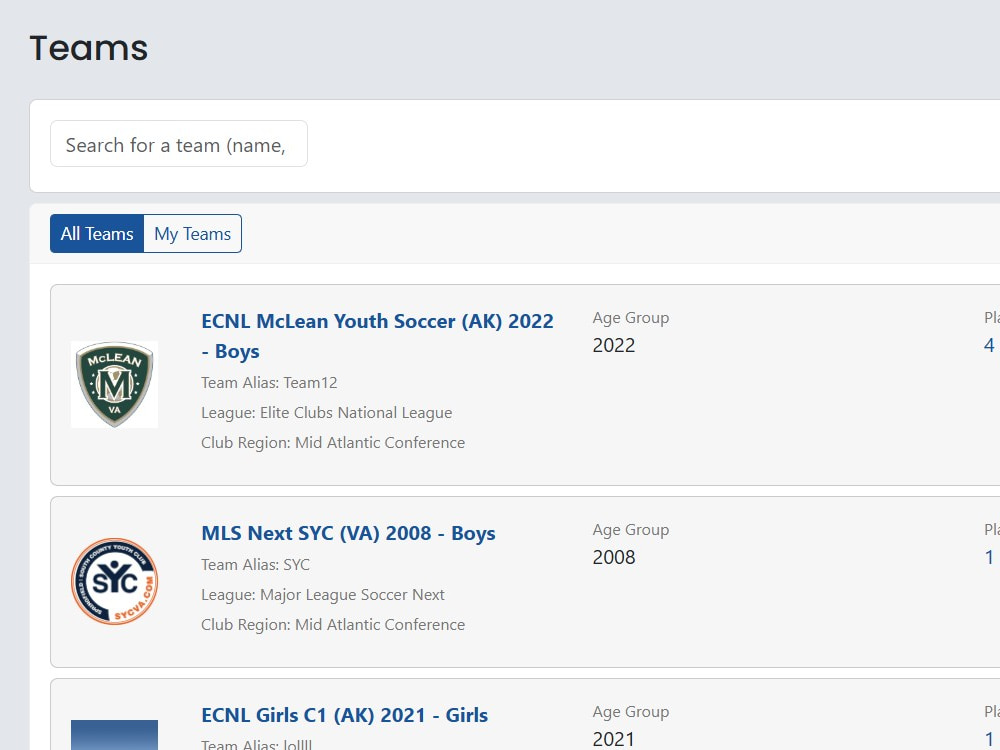
Task: Open ECNL McLean Youth Soccer (AK) 2022 - Boys
Action: [377, 335]
